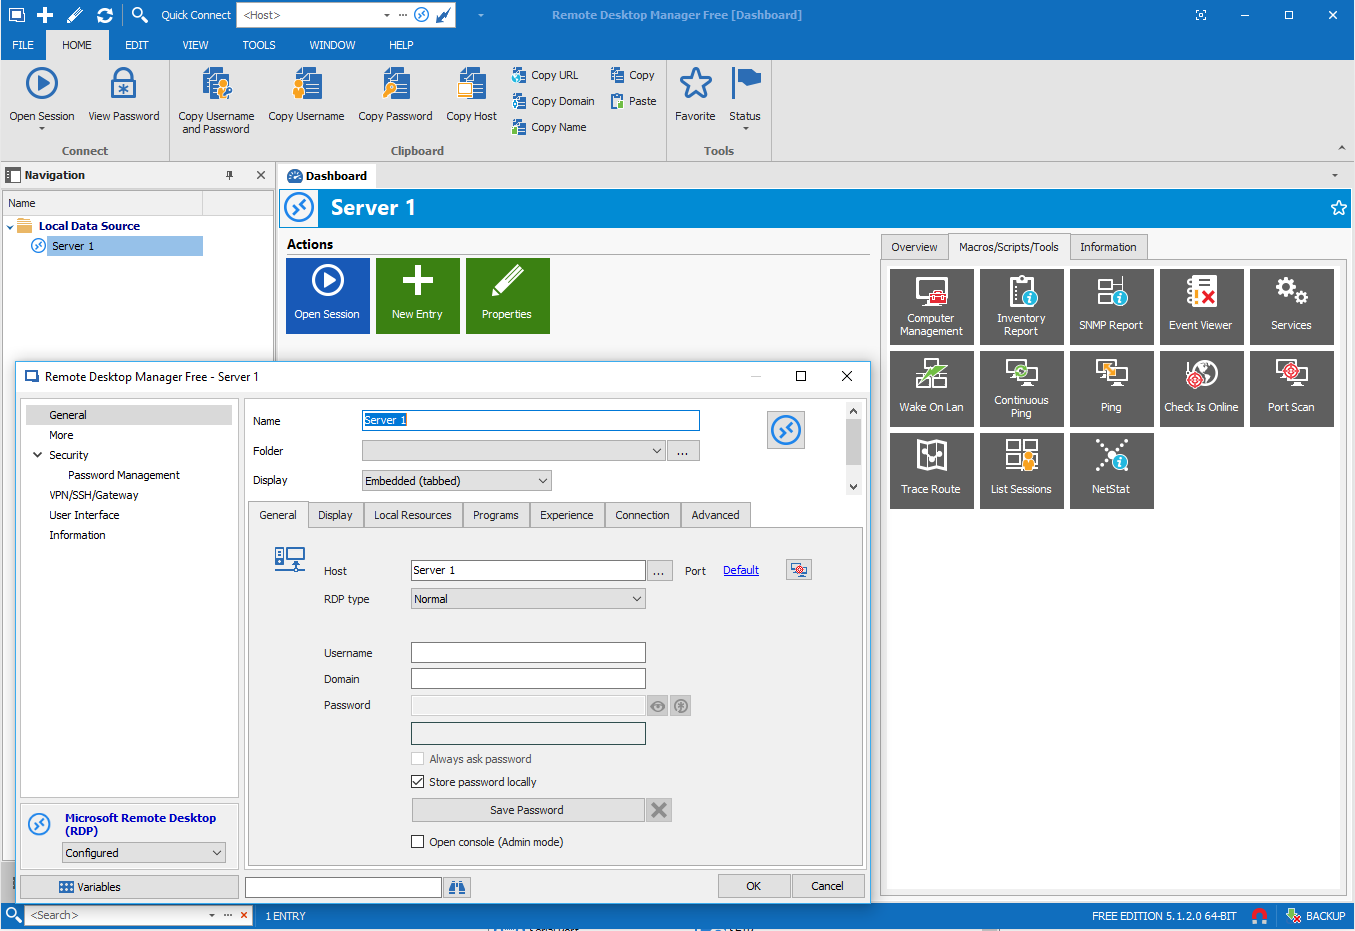Start a Continuous Ping
Image resolution: width=1355 pixels, height=931 pixels.
point(1021,388)
